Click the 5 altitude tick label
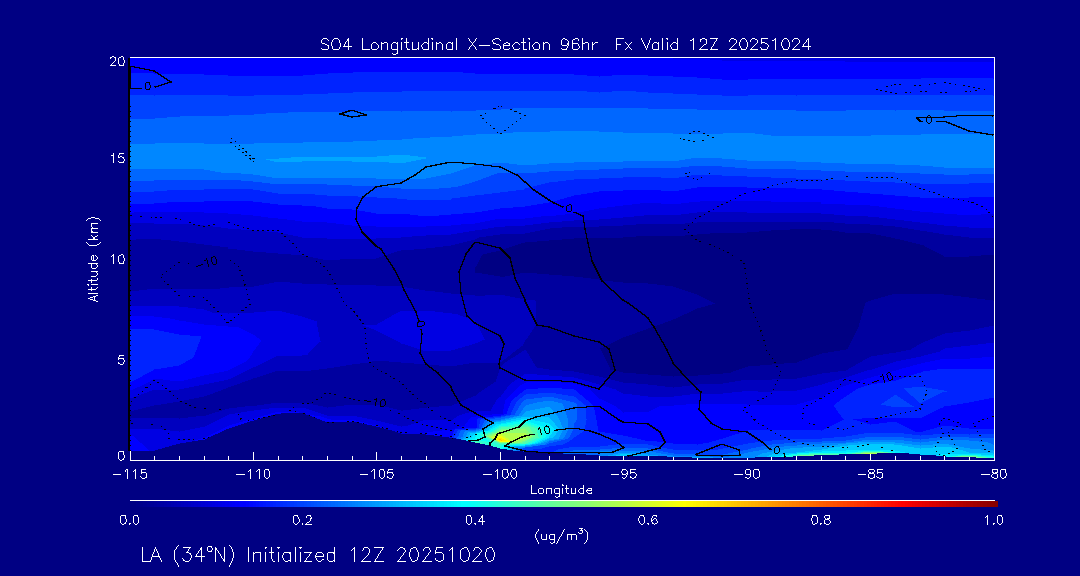Viewport: 1080px width, 576px height. click(x=121, y=360)
